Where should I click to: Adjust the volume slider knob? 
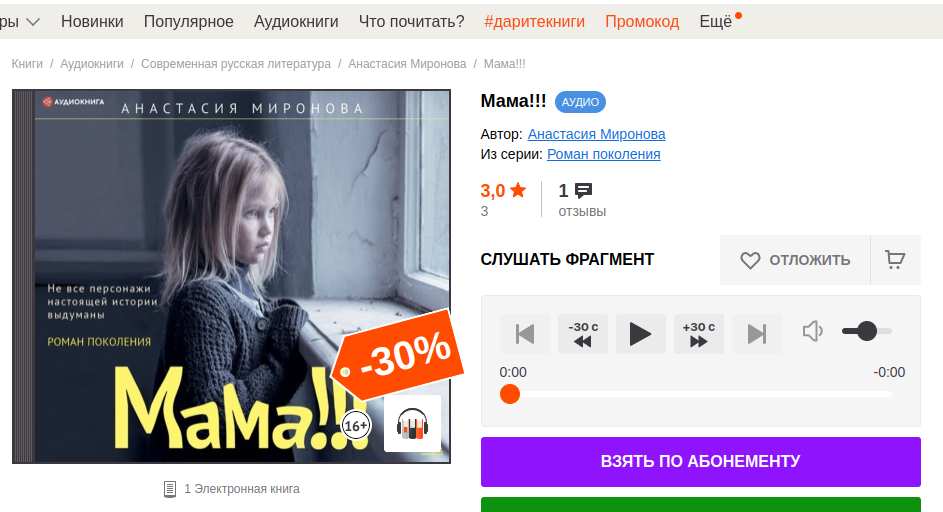point(867,331)
